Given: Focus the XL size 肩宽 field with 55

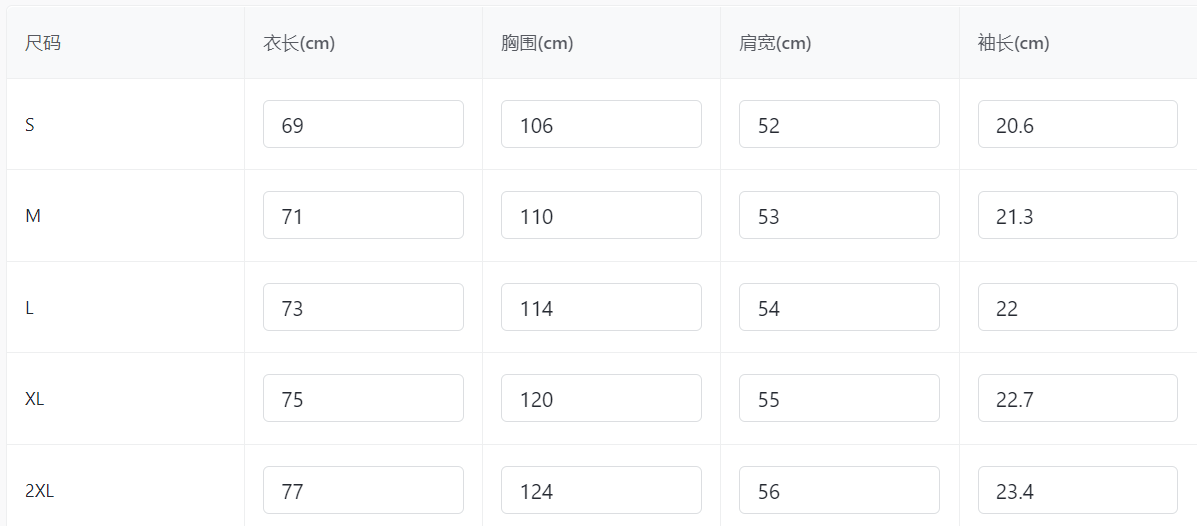Looking at the screenshot, I should click(x=839, y=398).
